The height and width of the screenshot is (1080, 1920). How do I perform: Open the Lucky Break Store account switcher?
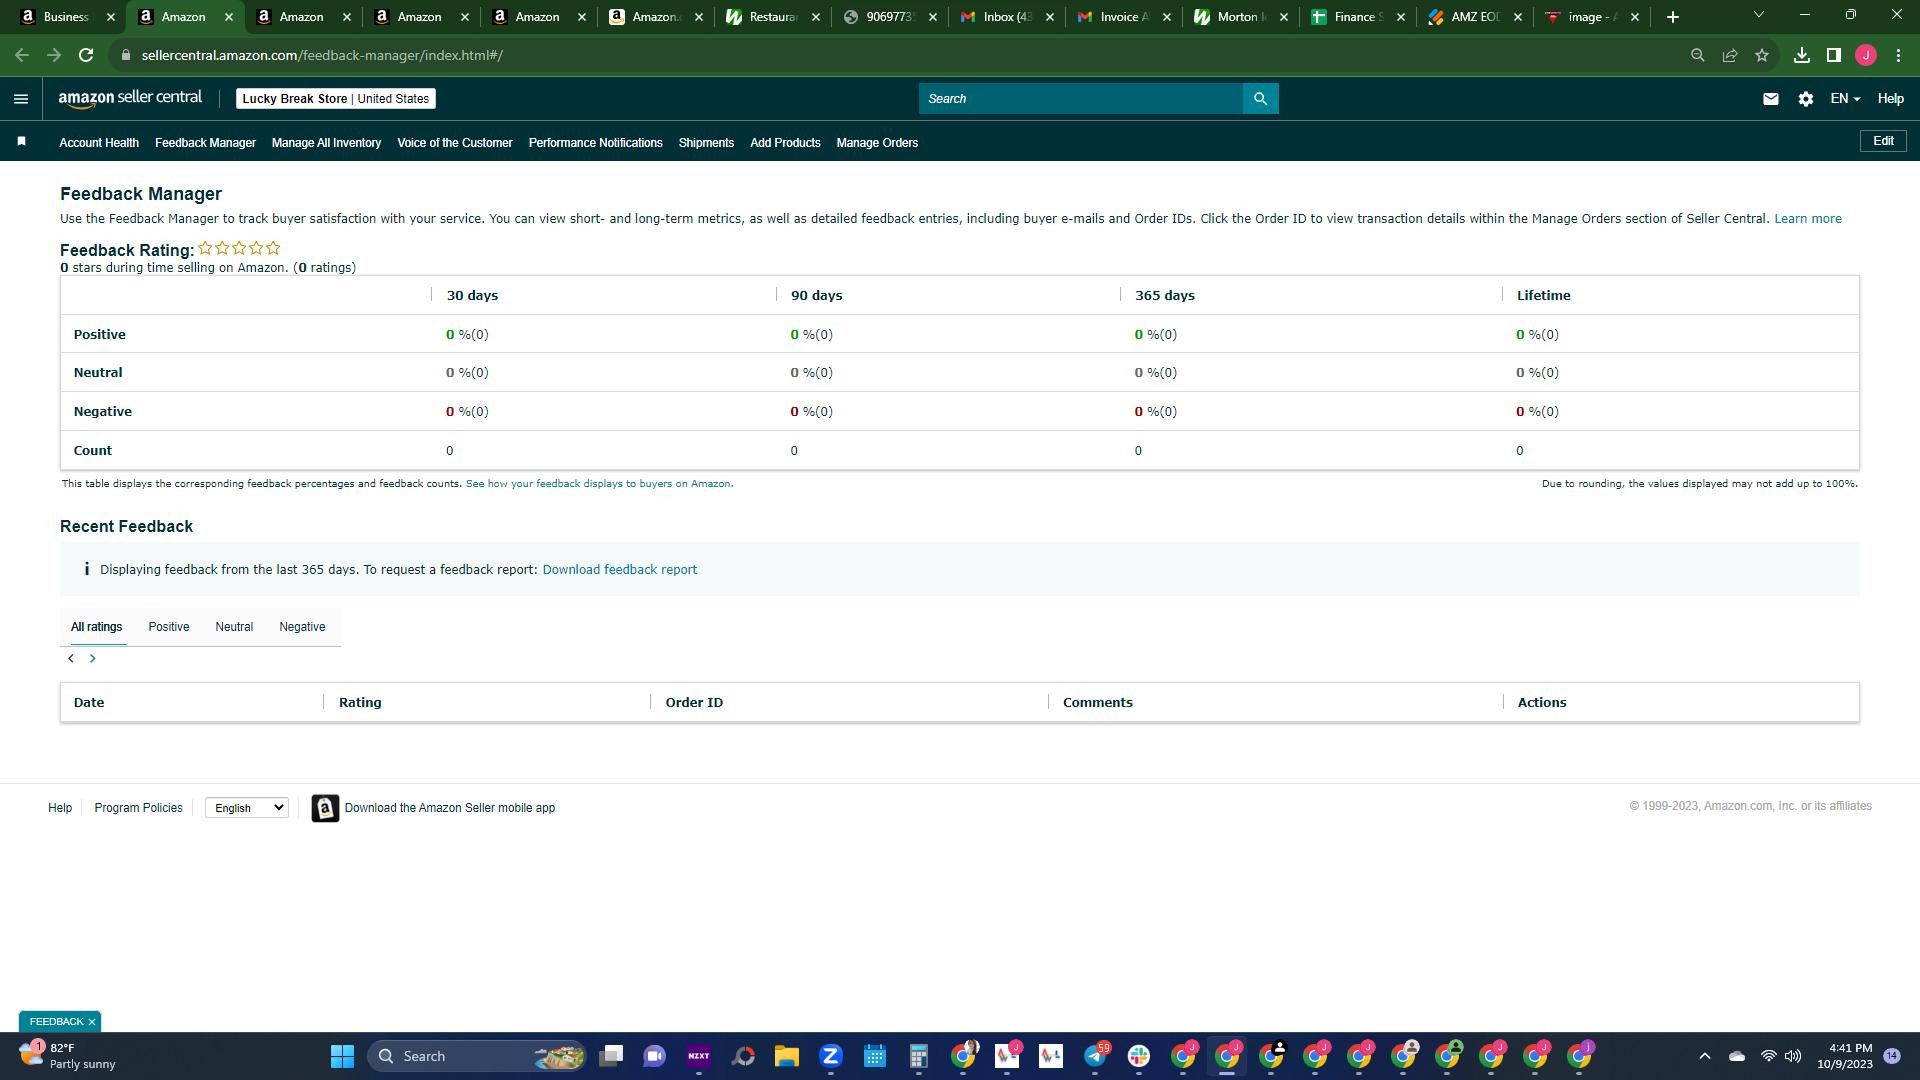pyautogui.click(x=336, y=99)
